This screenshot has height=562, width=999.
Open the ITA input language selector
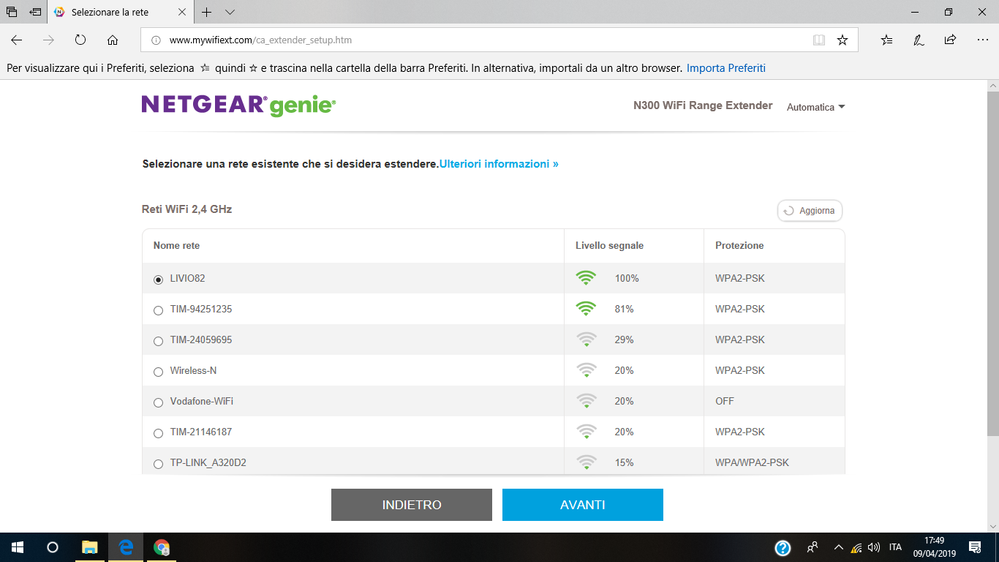[896, 547]
